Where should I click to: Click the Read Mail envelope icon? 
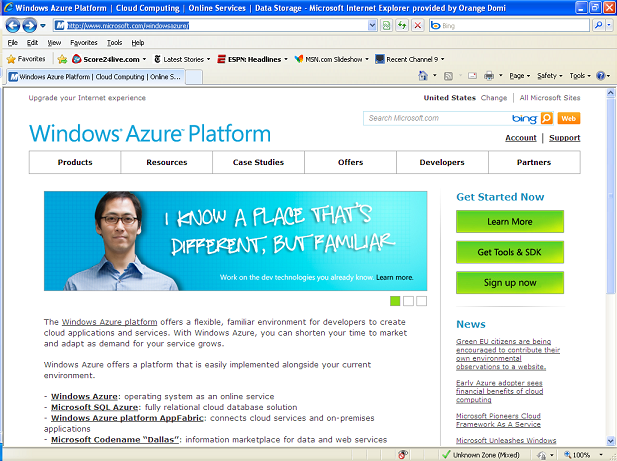click(473, 76)
